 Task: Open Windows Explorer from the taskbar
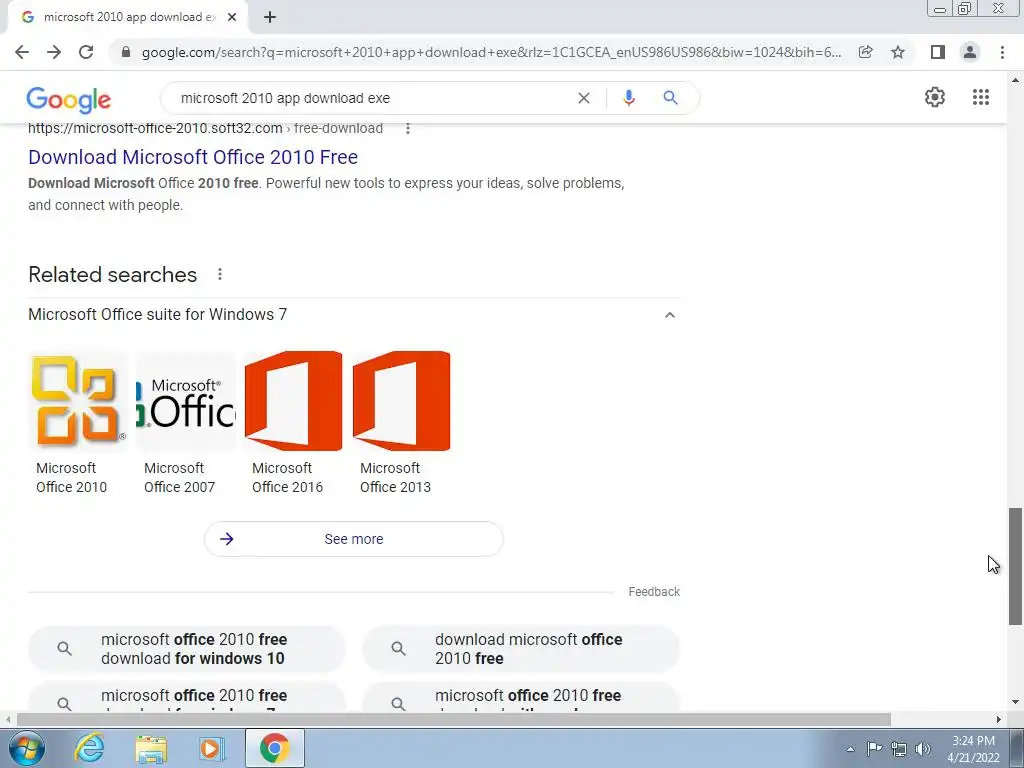(x=151, y=748)
